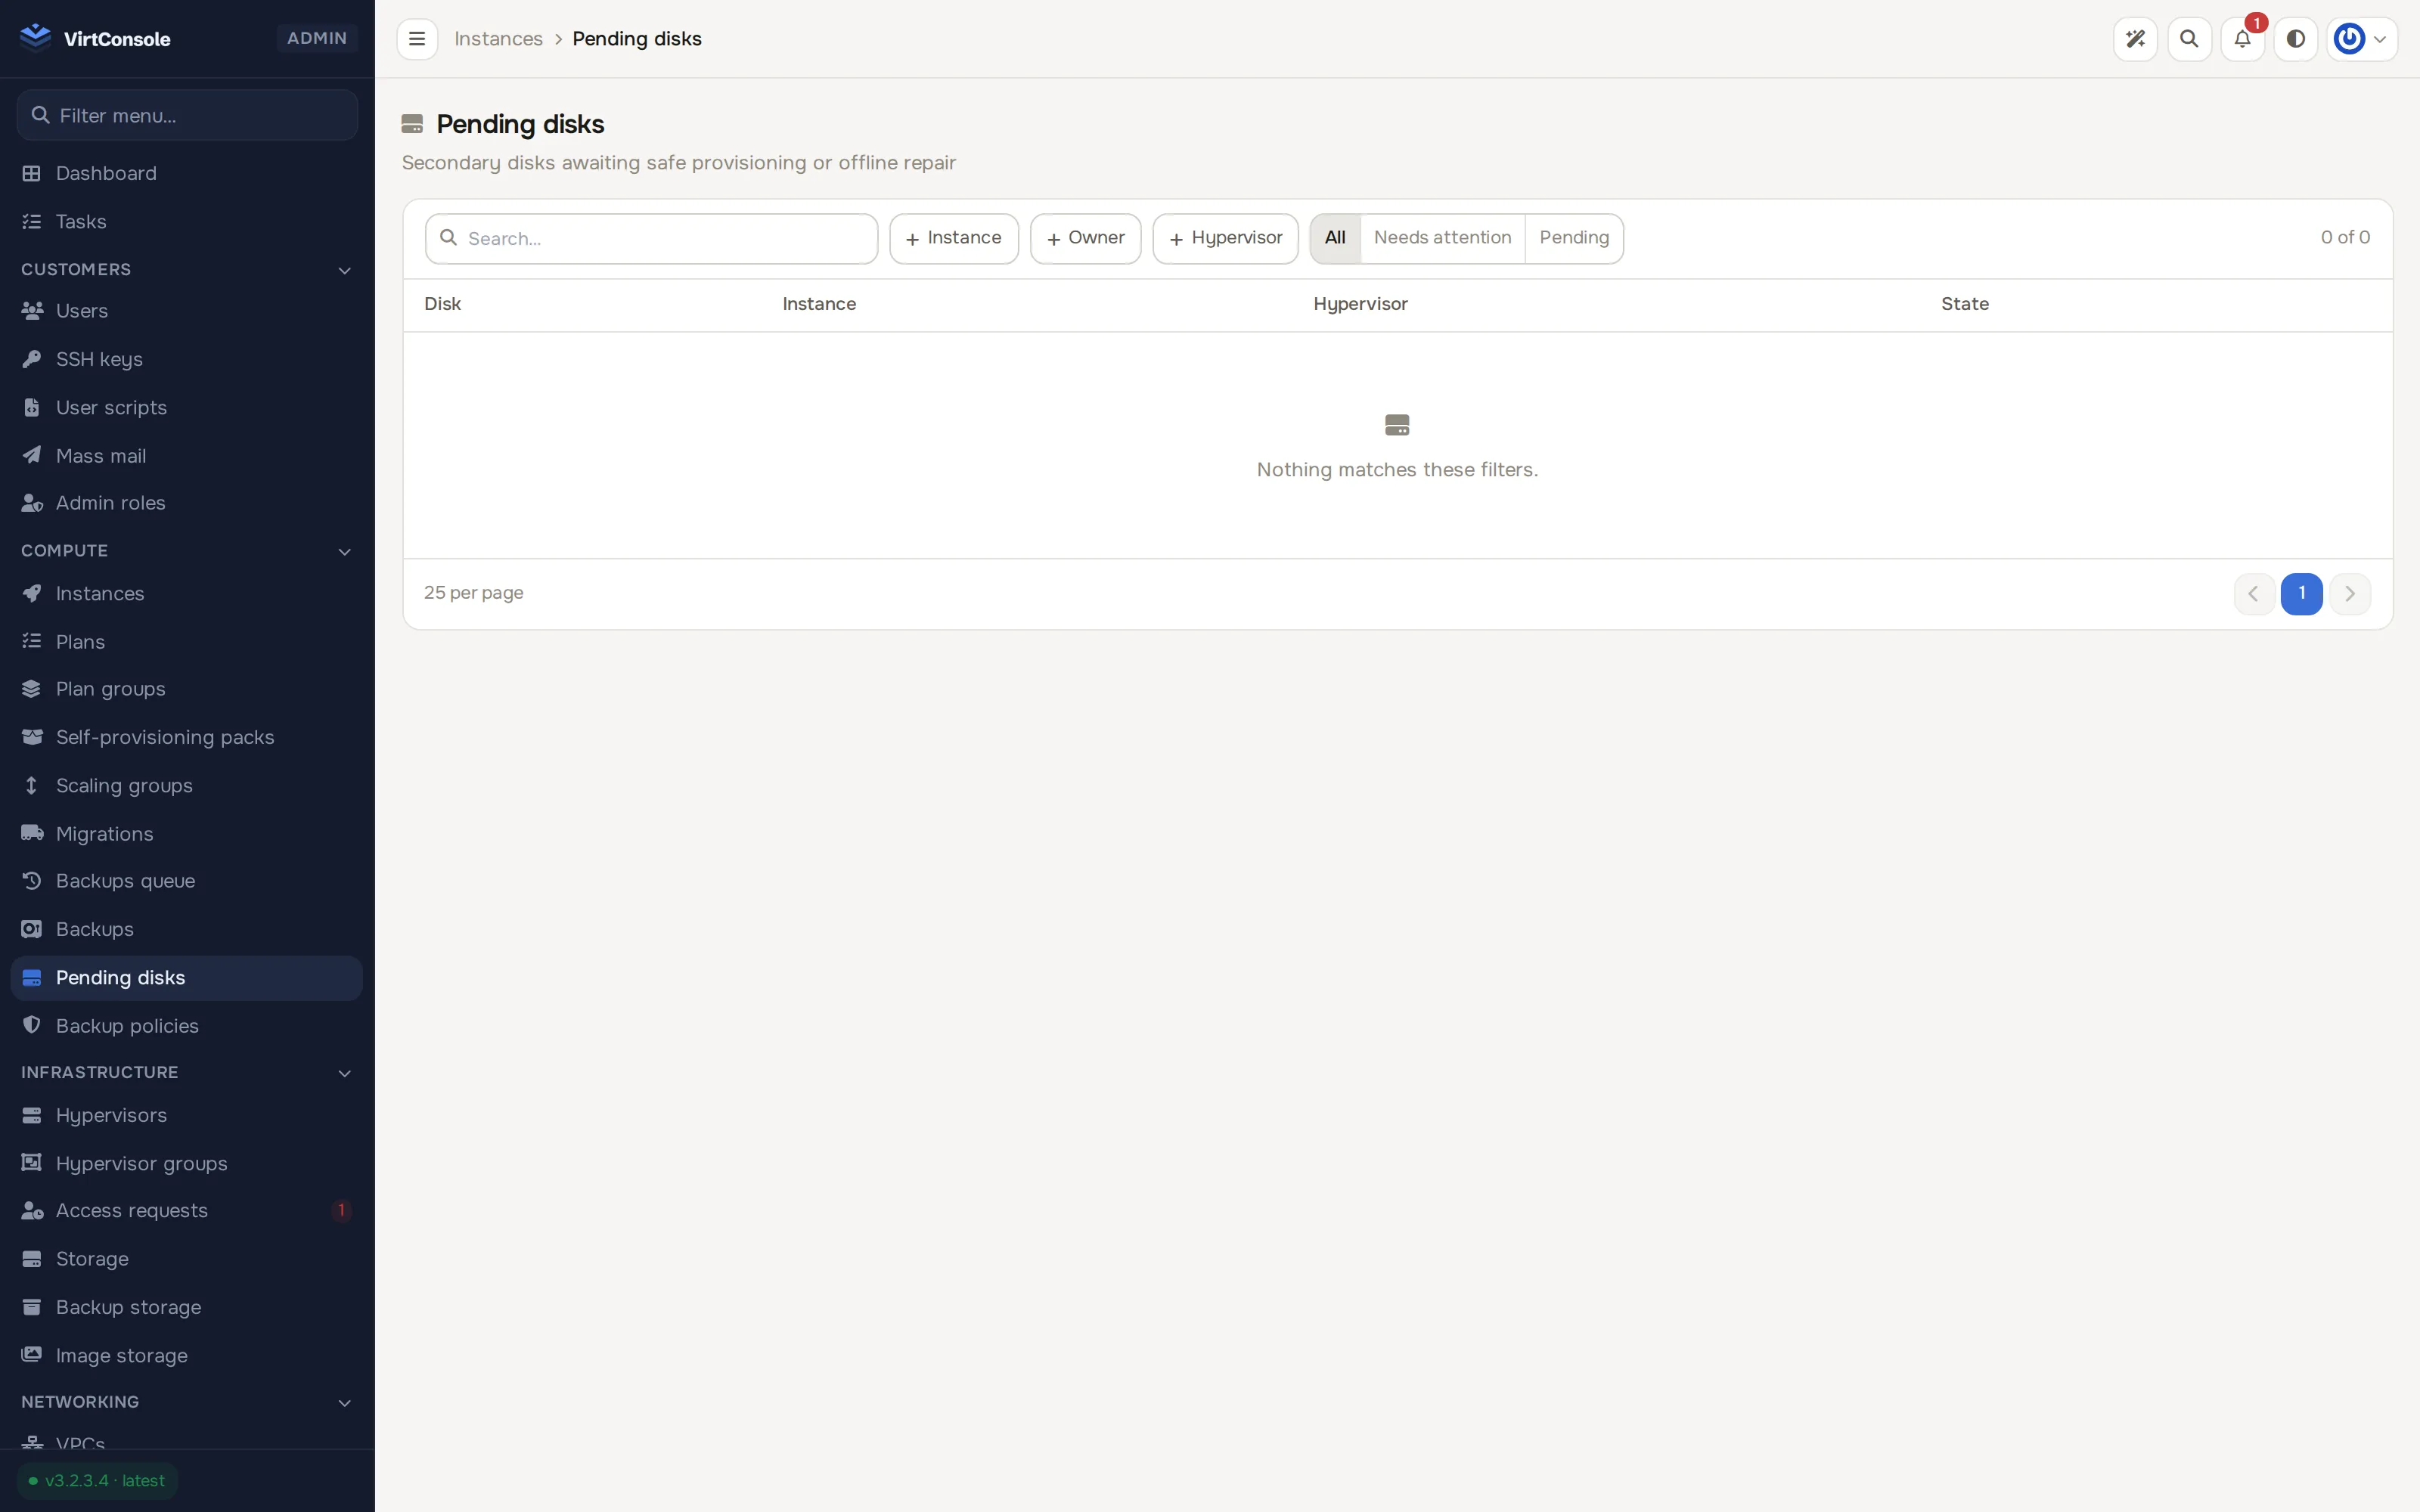2420x1512 pixels.
Task: Click the VirtConsole logo icon
Action: click(x=35, y=38)
